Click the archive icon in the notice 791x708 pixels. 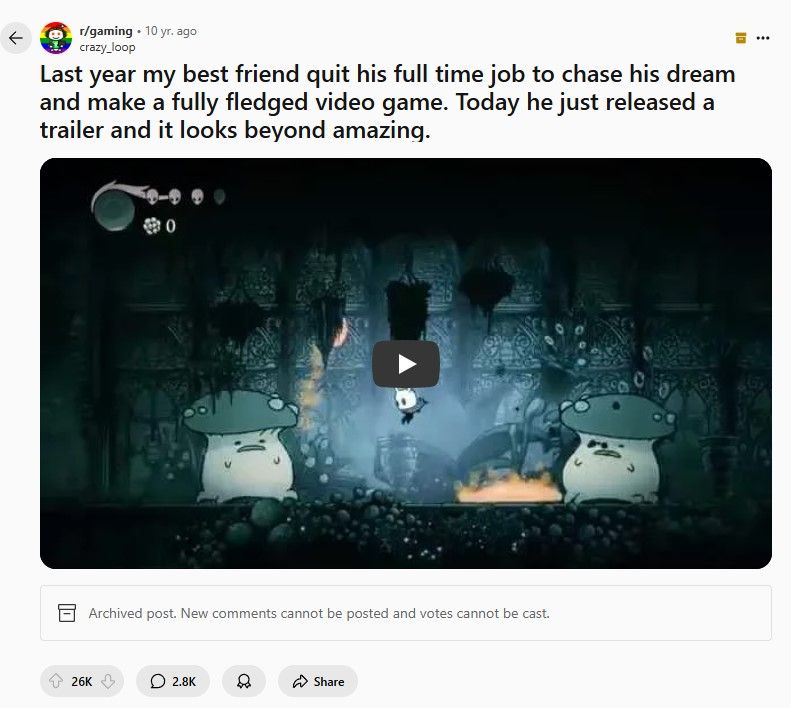coord(67,613)
